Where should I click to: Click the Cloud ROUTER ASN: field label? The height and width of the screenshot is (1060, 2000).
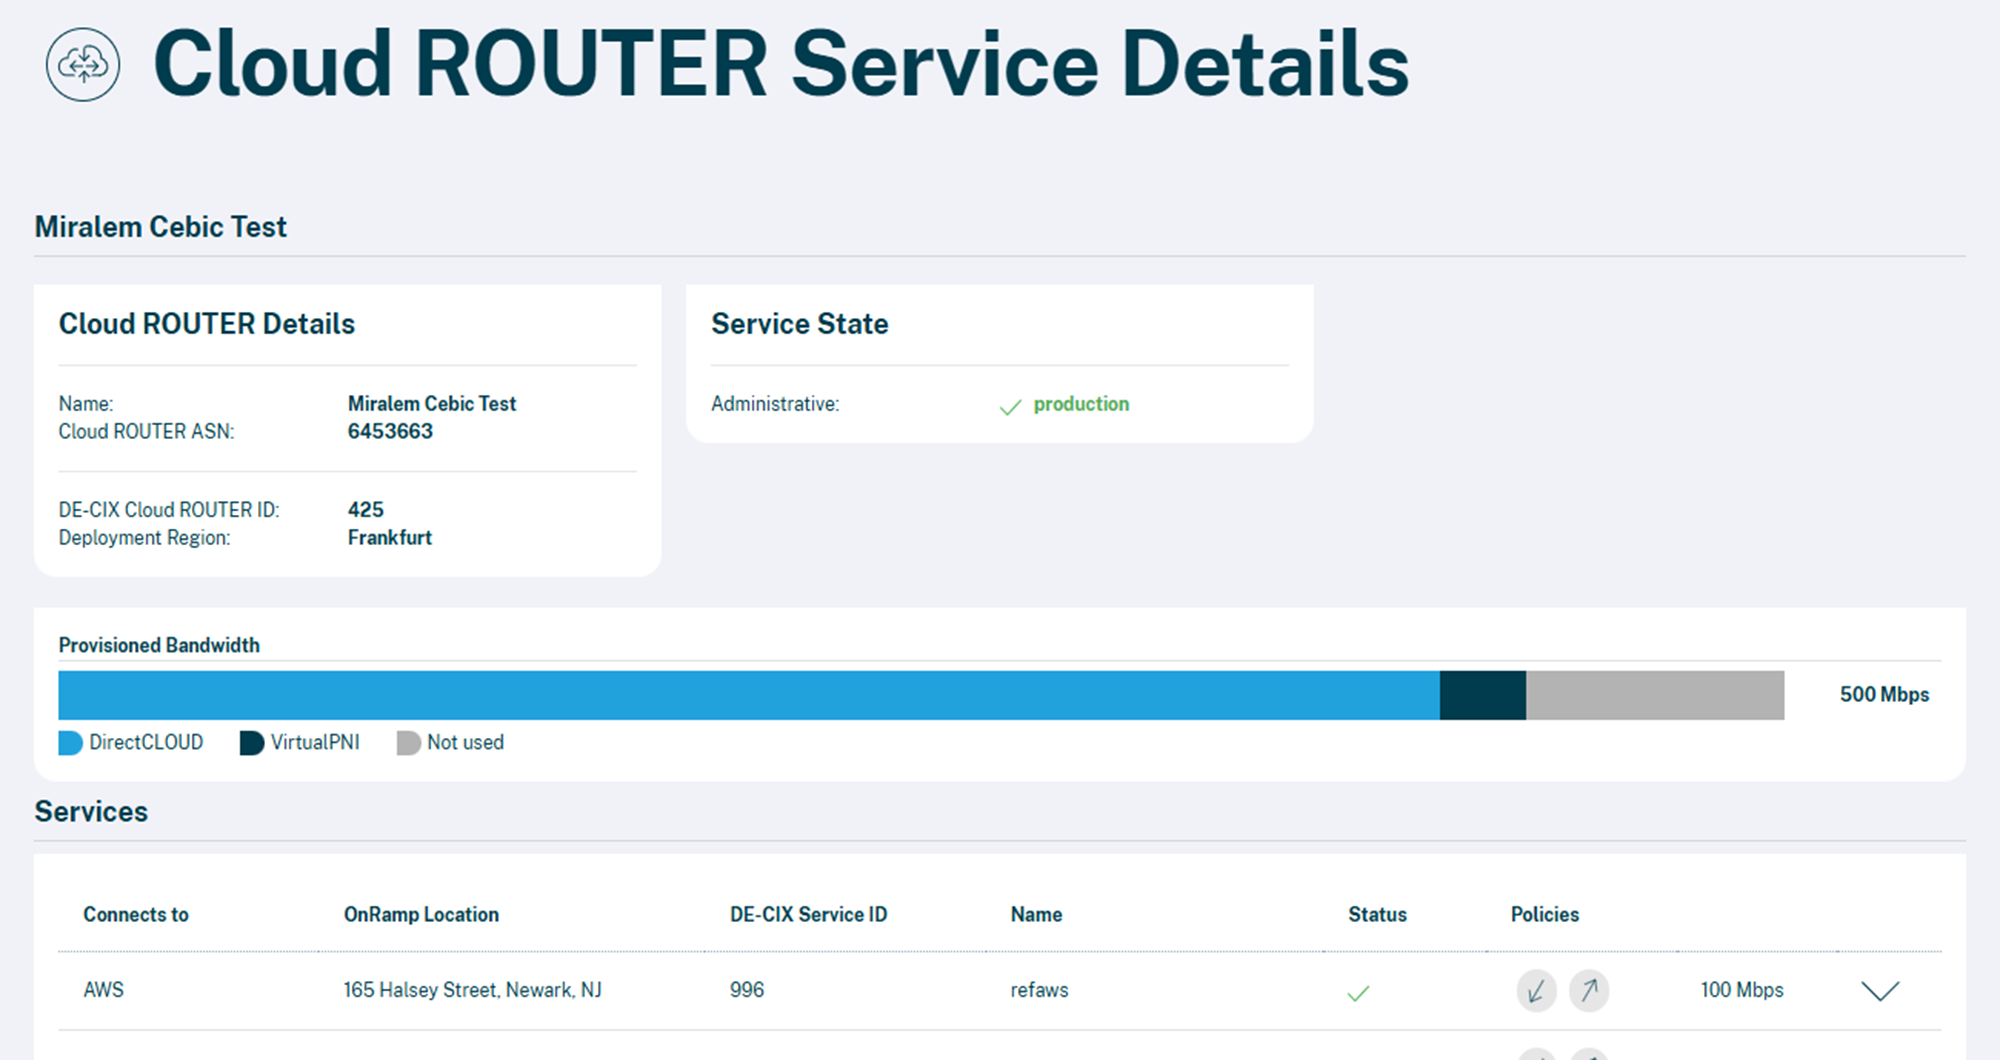point(146,432)
